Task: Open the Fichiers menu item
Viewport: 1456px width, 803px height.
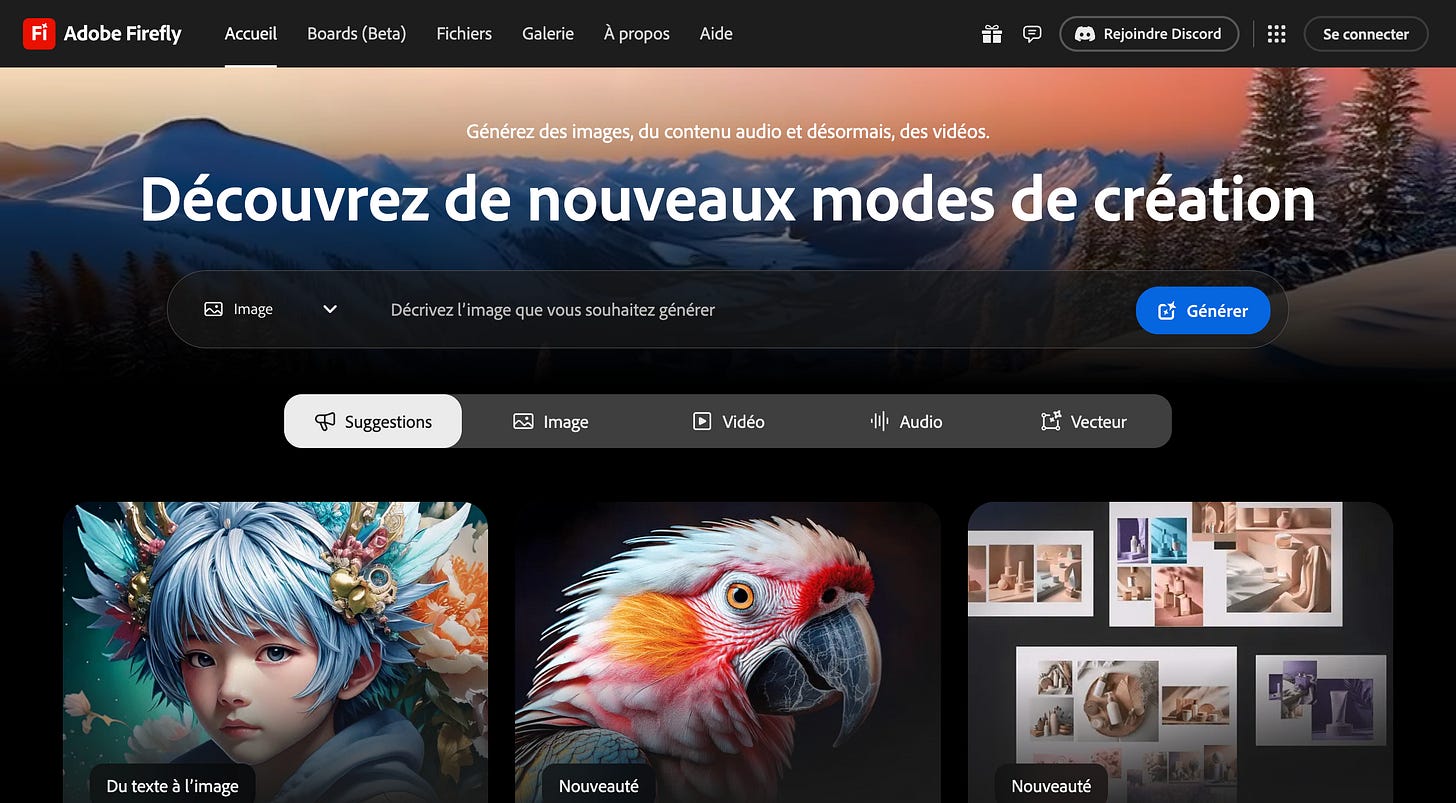Action: coord(464,34)
